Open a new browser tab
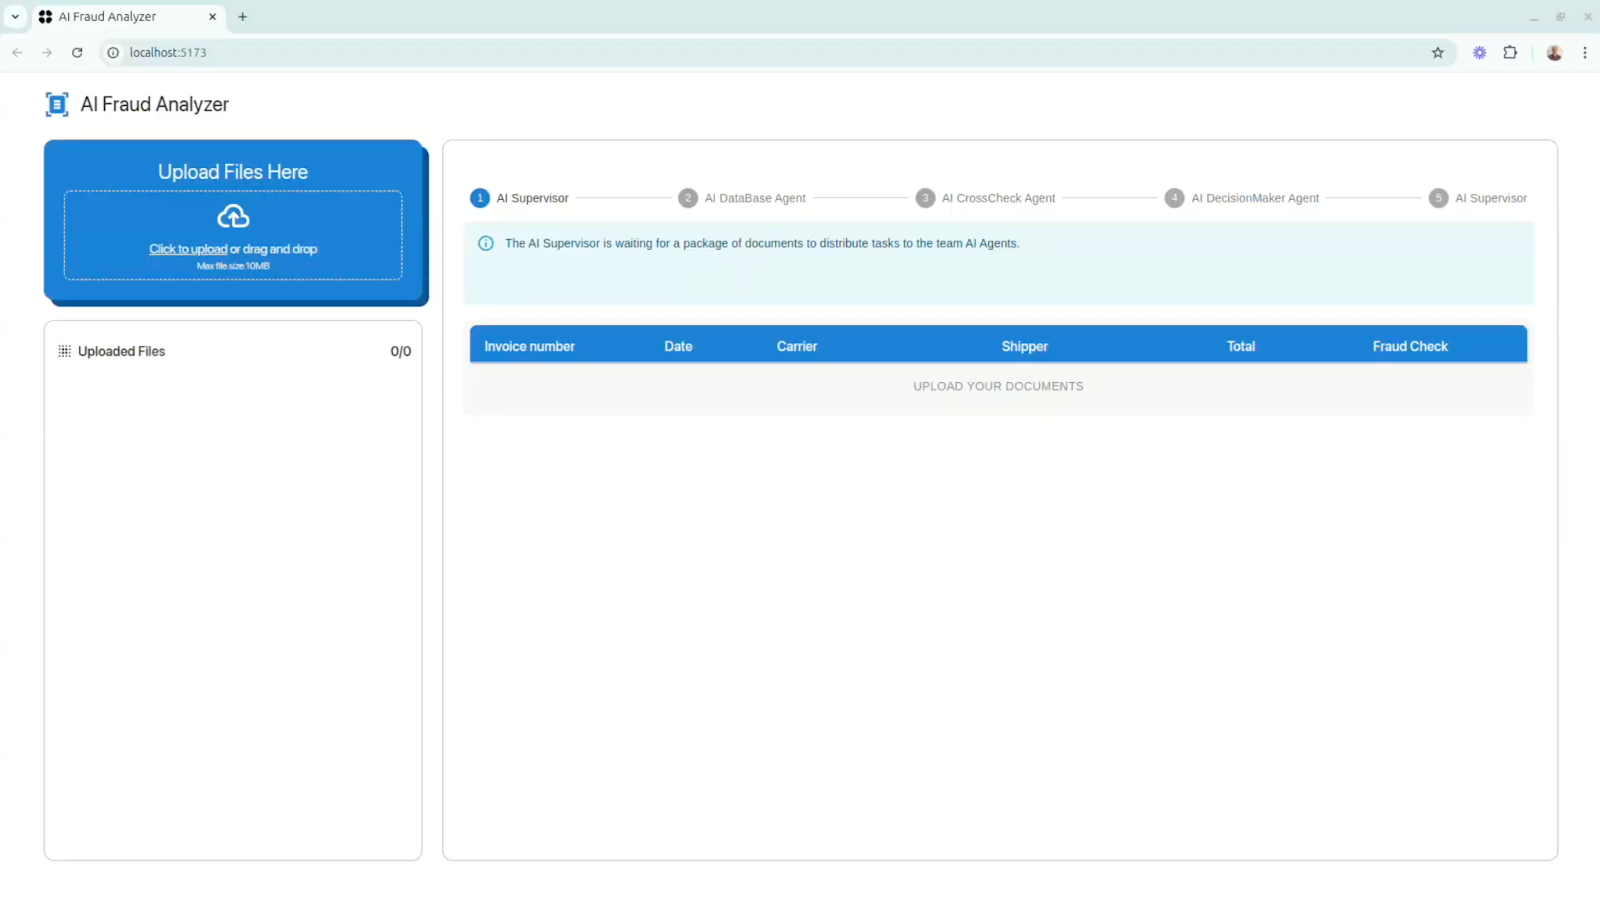Image resolution: width=1600 pixels, height=900 pixels. point(242,17)
